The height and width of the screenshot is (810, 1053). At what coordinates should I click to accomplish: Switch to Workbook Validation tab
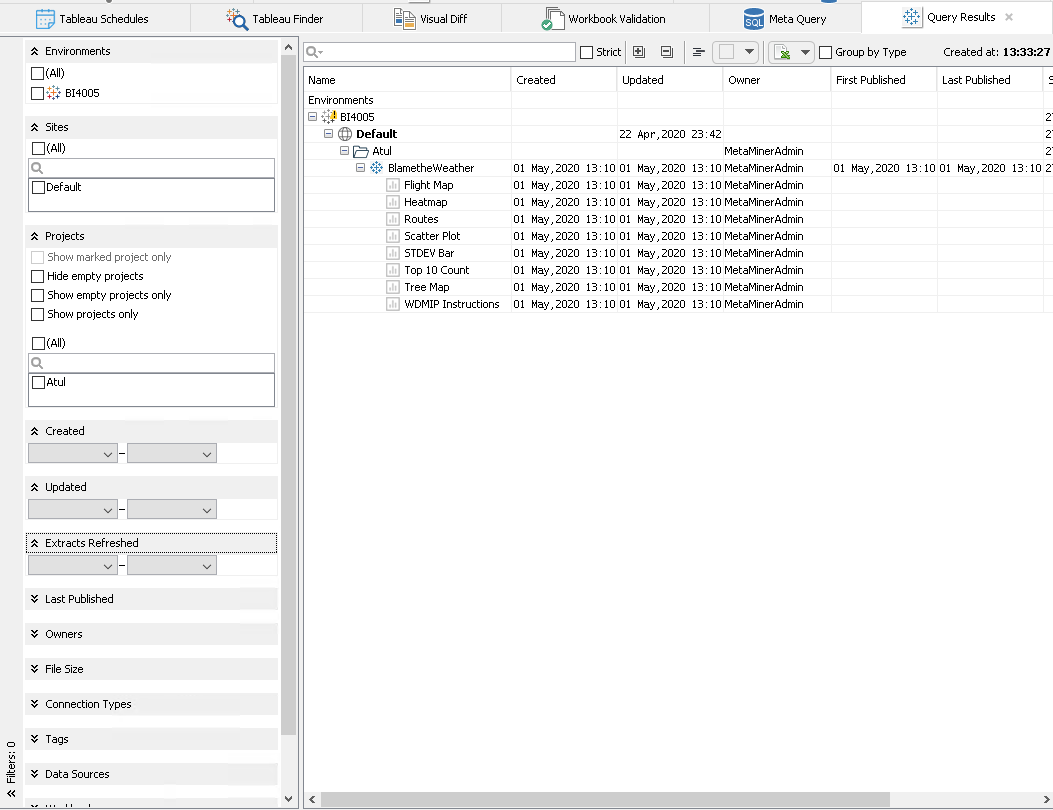coord(604,19)
